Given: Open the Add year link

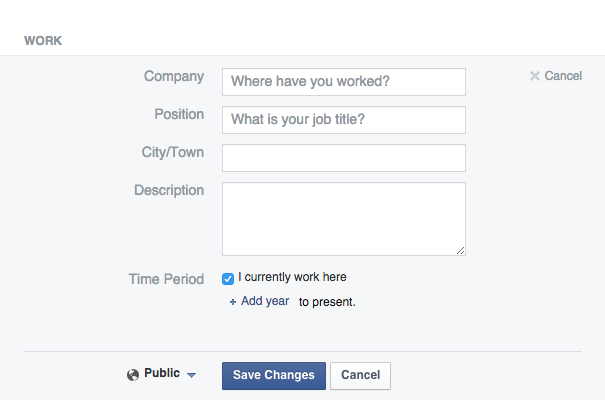Looking at the screenshot, I should pos(265,301).
